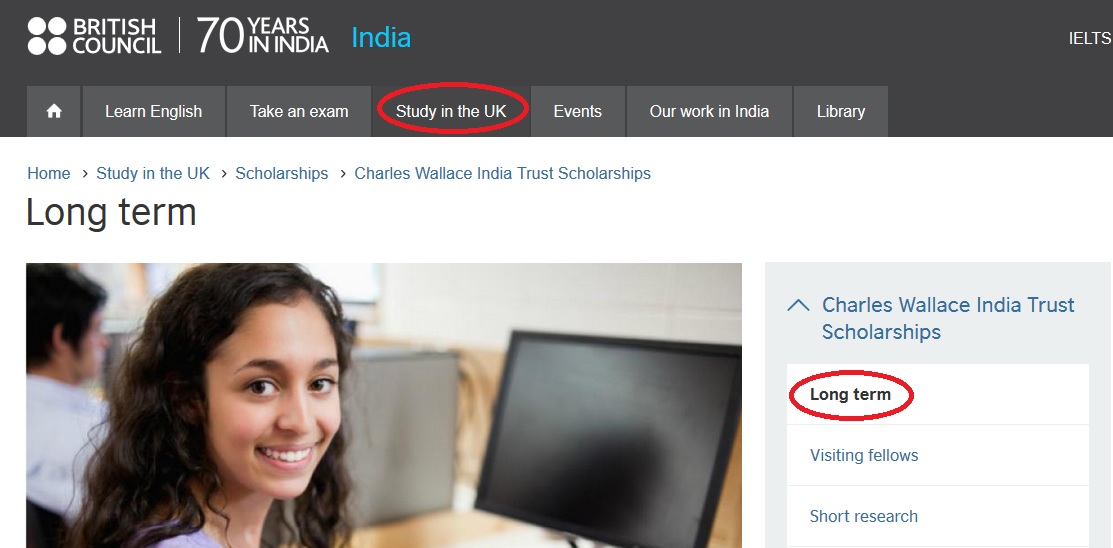
Task: Click the home icon in navigation bar
Action: point(54,111)
